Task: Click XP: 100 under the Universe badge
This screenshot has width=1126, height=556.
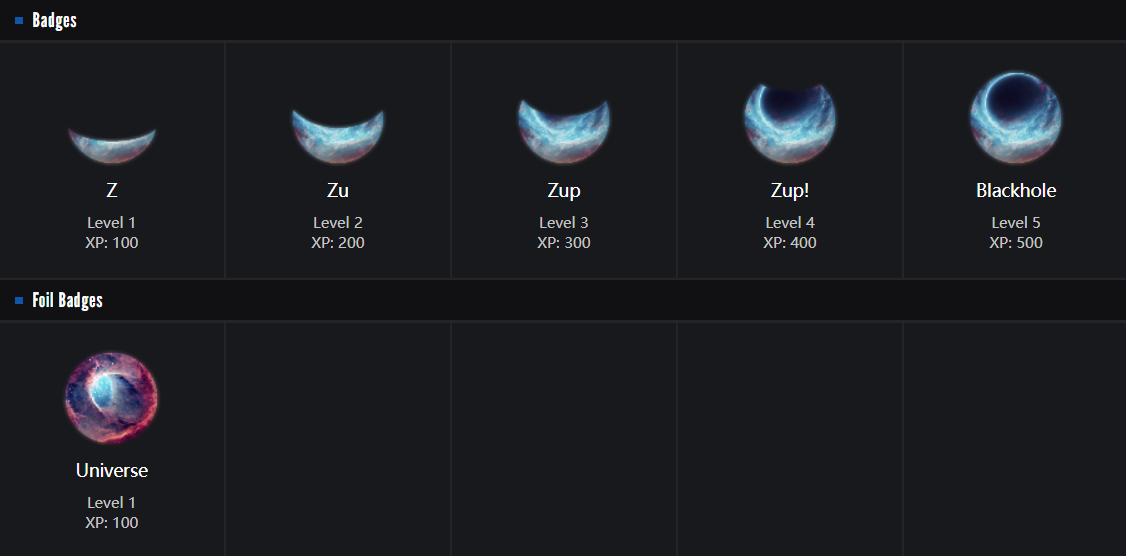Action: point(111,522)
